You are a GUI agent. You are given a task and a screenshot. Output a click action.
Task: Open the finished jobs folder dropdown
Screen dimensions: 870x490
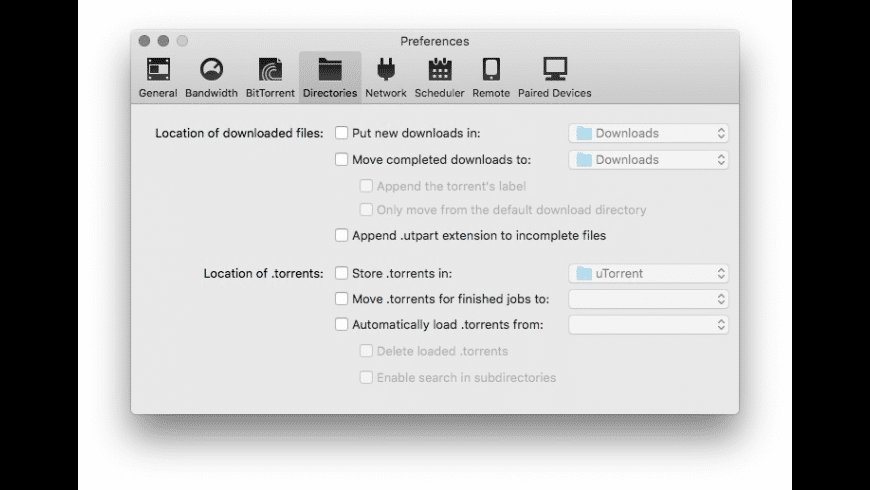tap(649, 299)
